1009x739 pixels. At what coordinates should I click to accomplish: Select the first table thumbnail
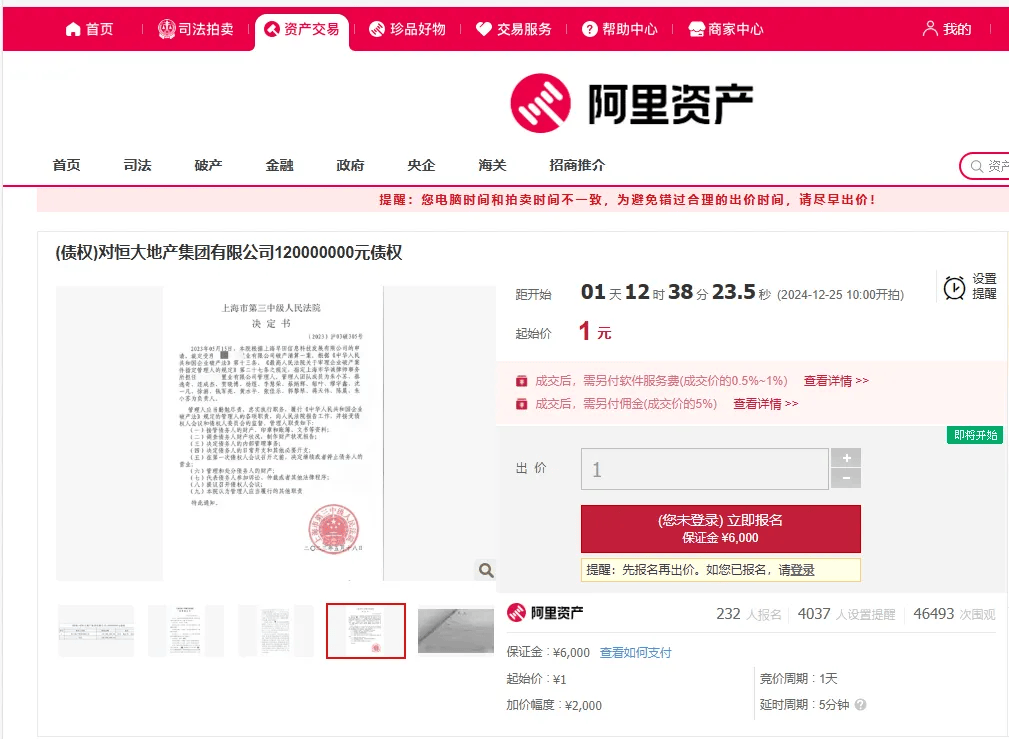coord(96,631)
